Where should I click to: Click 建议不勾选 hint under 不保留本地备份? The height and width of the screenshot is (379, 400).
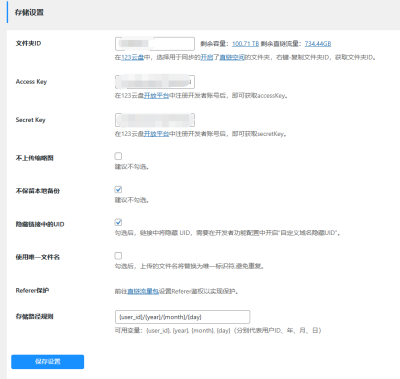(132, 200)
